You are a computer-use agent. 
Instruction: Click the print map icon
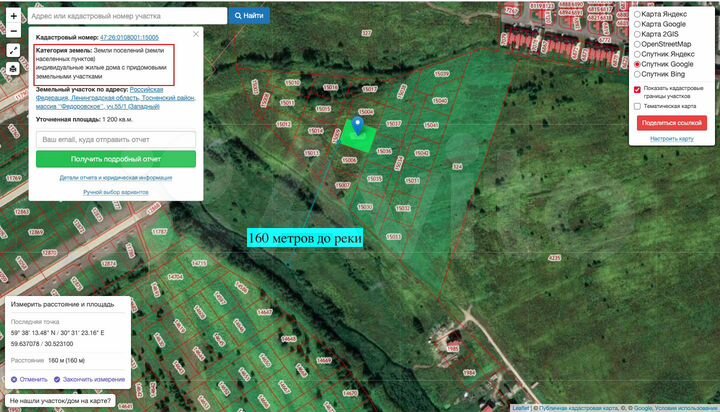click(x=13, y=69)
